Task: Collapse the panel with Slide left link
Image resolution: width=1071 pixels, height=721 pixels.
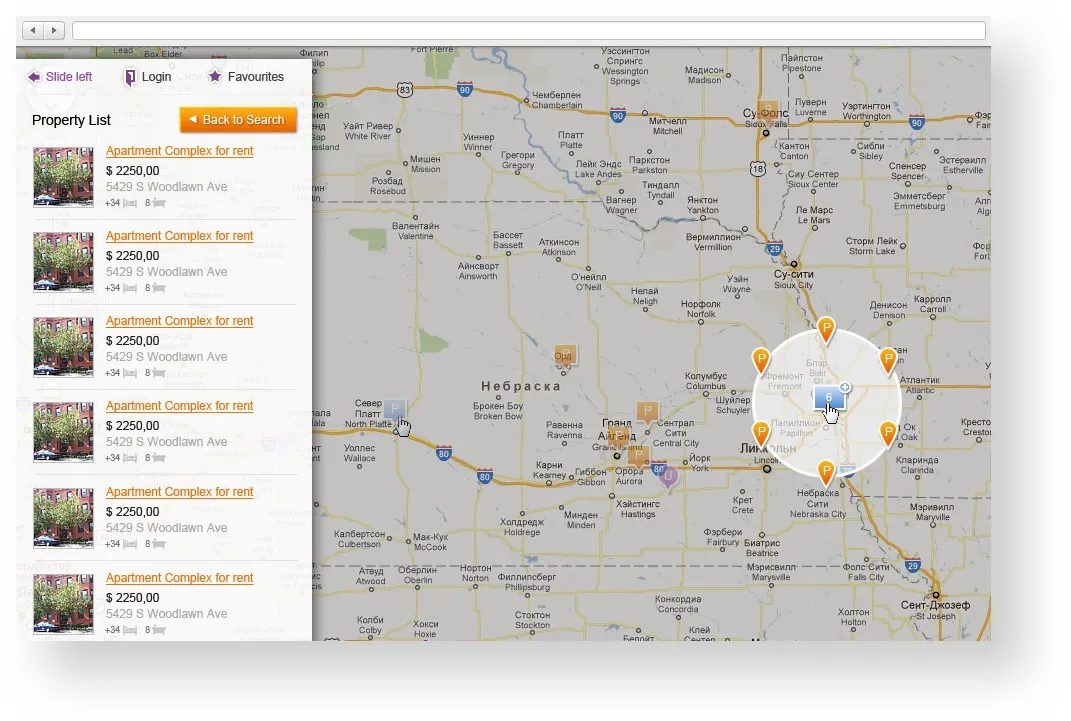Action: pyautogui.click(x=68, y=76)
